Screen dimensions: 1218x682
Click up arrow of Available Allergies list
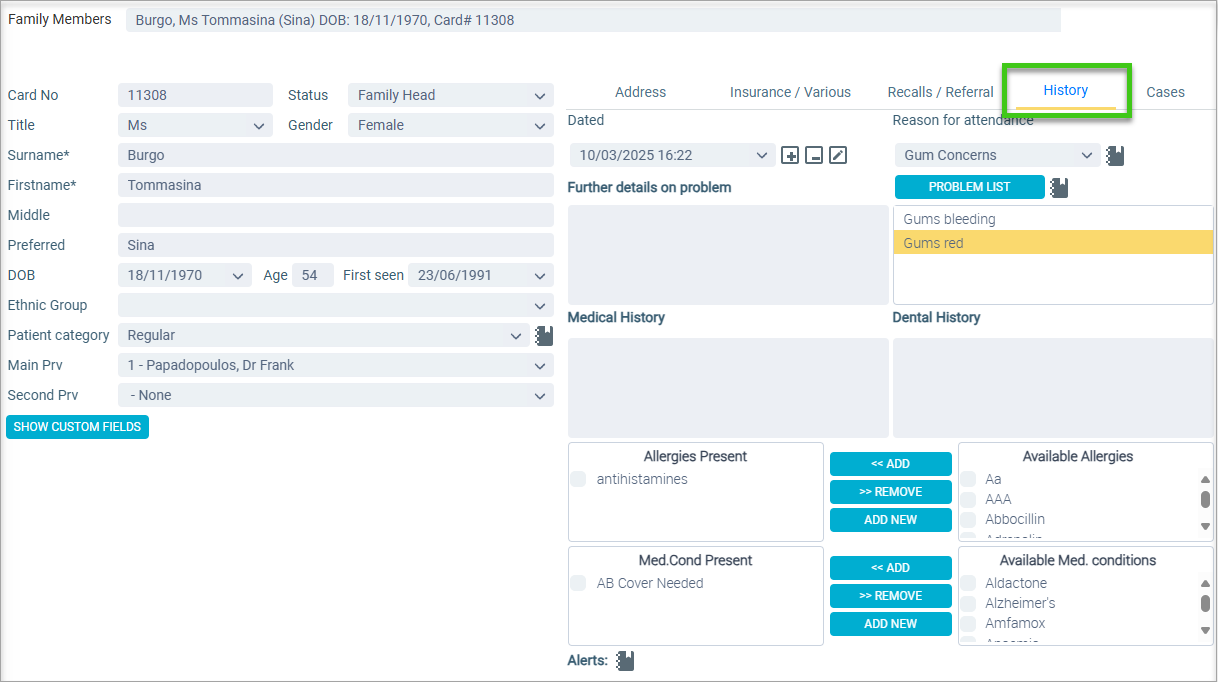pos(1205,479)
